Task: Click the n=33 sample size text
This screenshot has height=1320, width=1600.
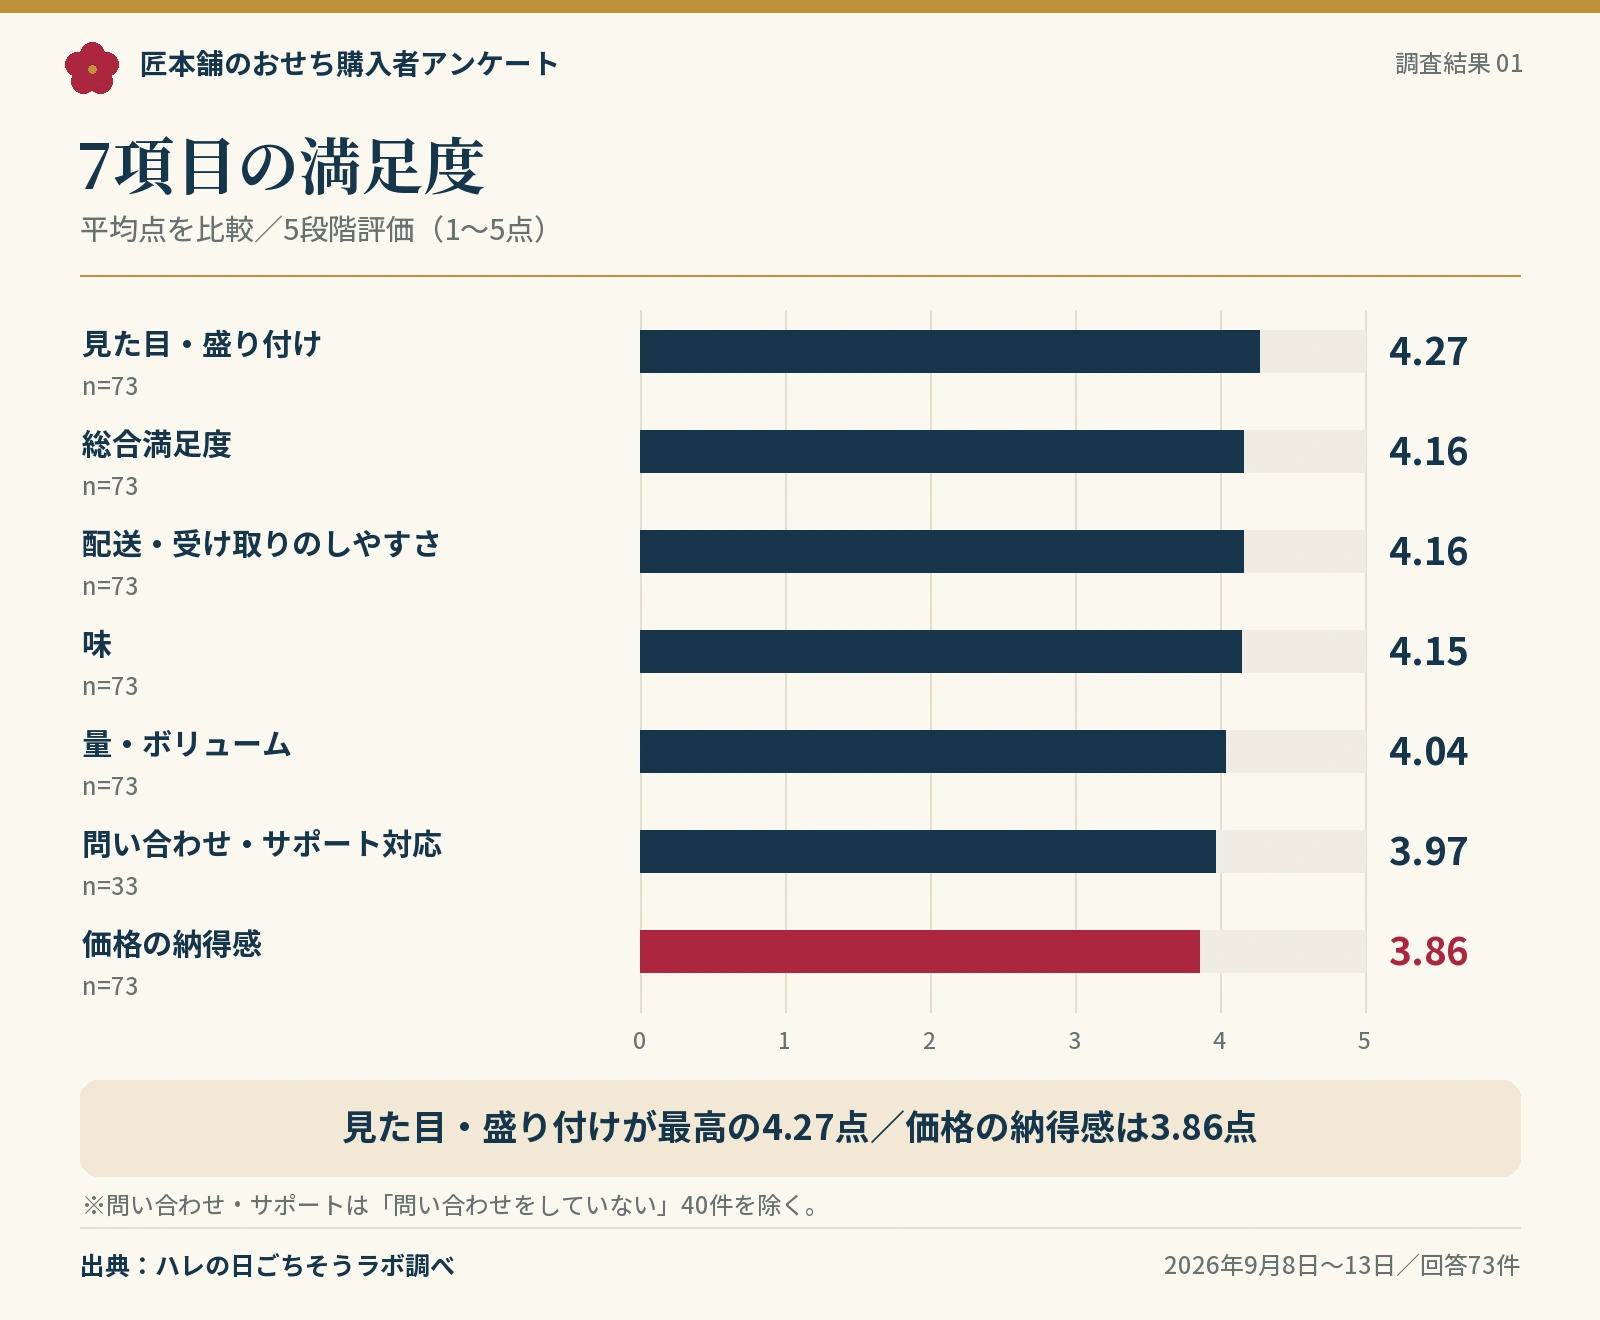Action: (x=110, y=886)
